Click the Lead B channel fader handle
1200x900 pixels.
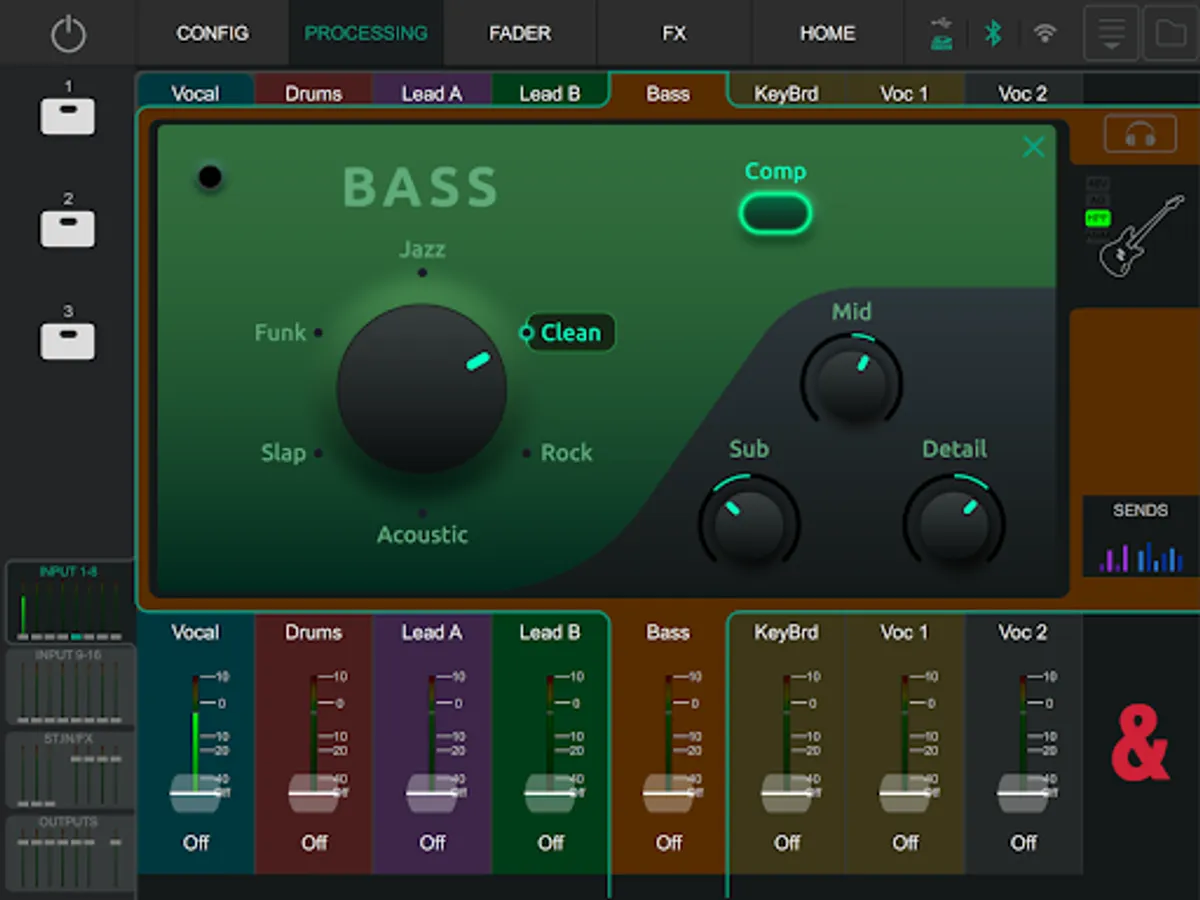(549, 792)
